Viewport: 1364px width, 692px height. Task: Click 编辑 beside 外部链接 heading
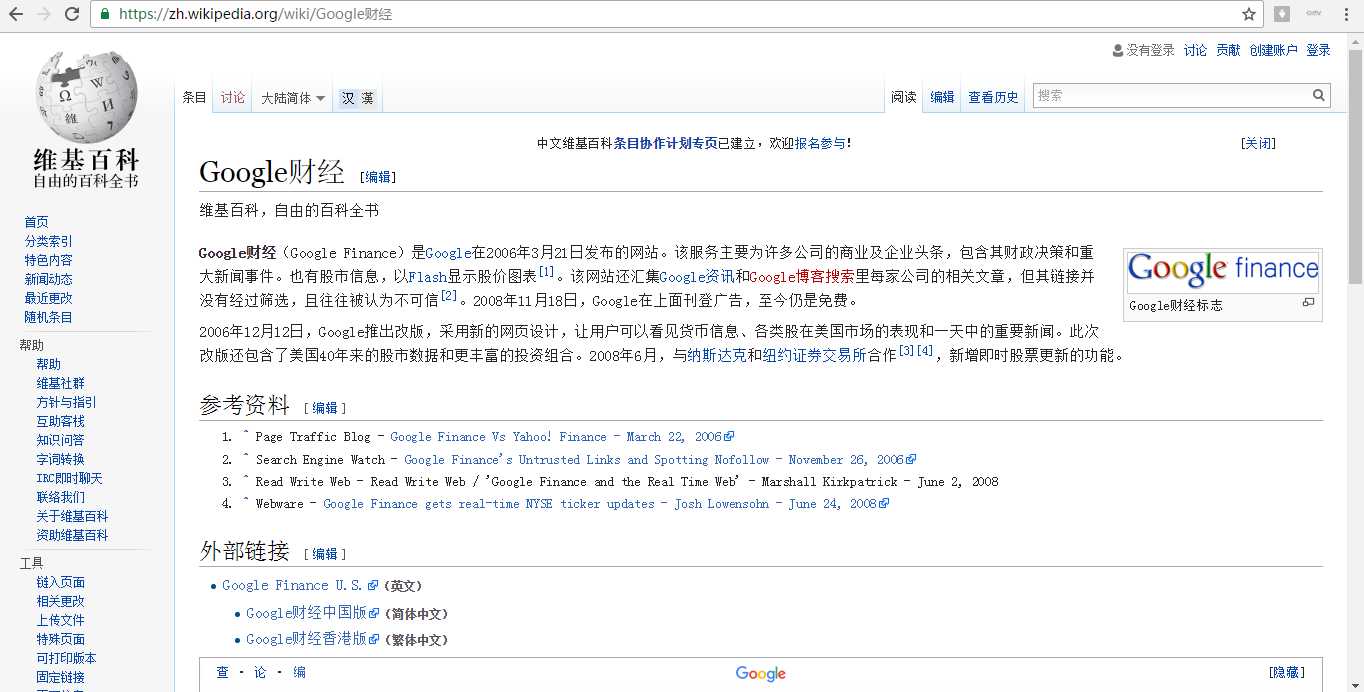[x=325, y=554]
